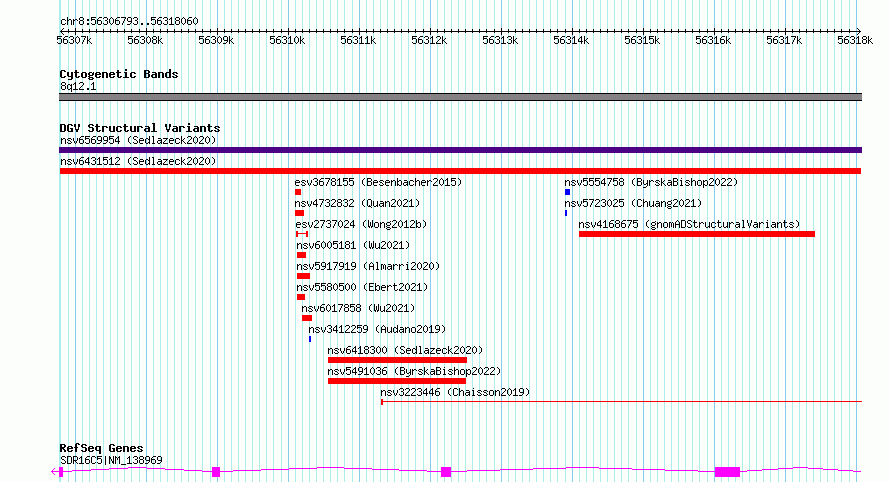The width and height of the screenshot is (890, 482).
Task: Click the nsv4168675 gnomAD red variant bar
Action: click(x=697, y=234)
